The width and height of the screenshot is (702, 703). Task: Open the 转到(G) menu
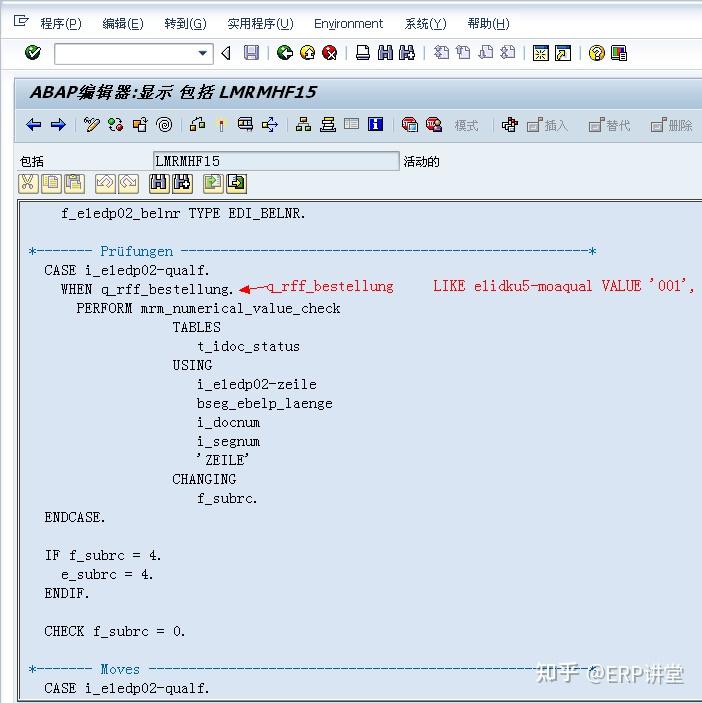185,23
